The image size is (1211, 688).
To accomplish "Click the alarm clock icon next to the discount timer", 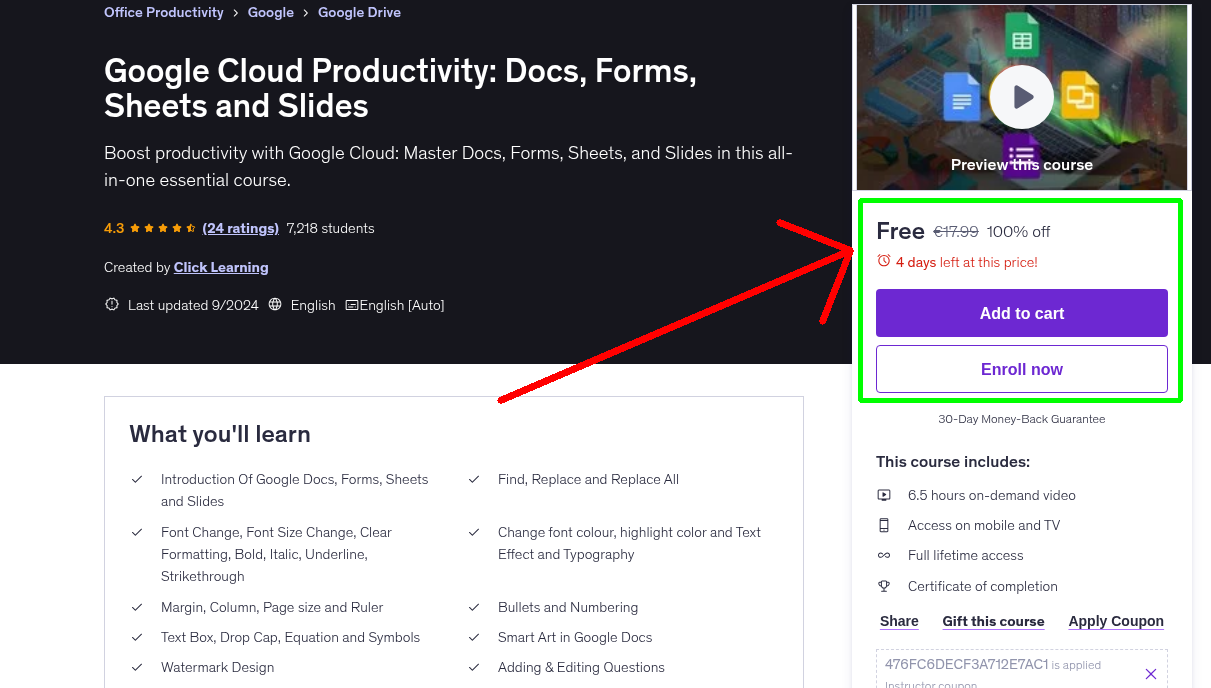I will (883, 260).
